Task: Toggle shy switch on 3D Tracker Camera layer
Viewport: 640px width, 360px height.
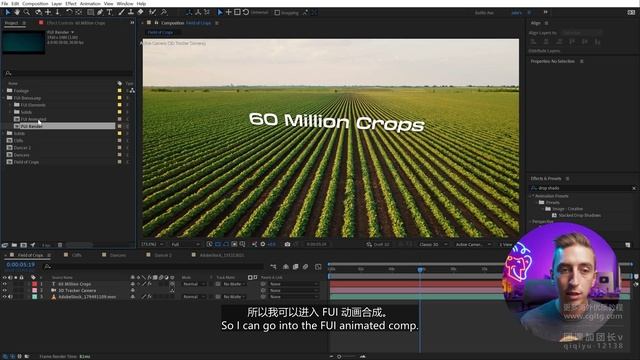Action: [133, 290]
